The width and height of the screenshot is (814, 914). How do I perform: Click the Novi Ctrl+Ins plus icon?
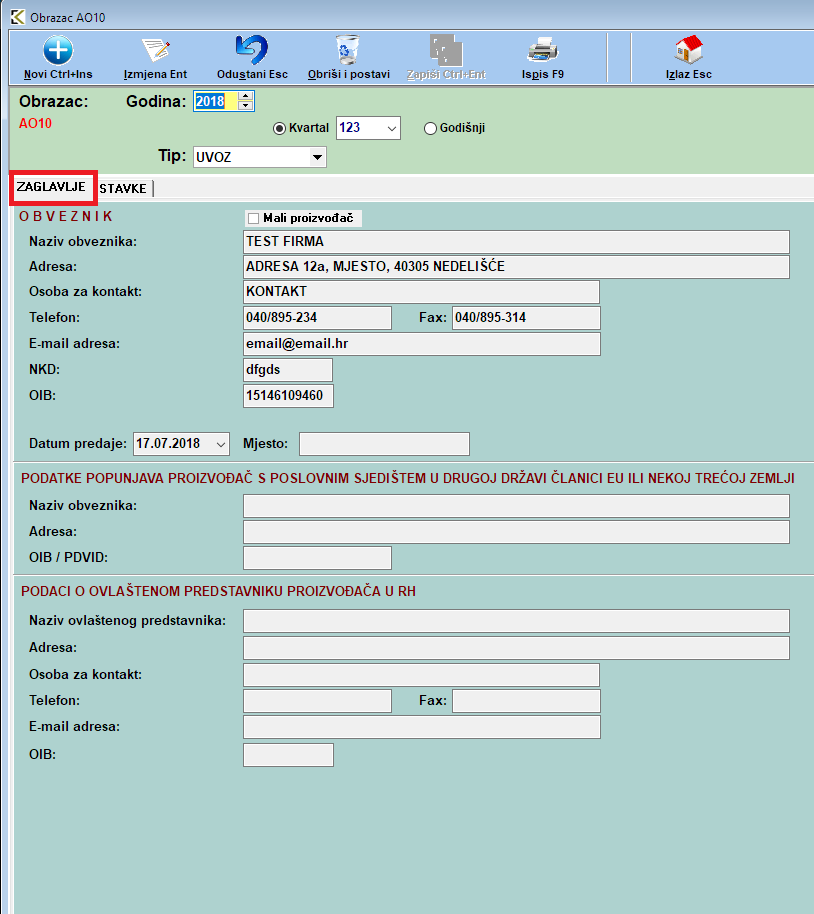click(x=58, y=50)
